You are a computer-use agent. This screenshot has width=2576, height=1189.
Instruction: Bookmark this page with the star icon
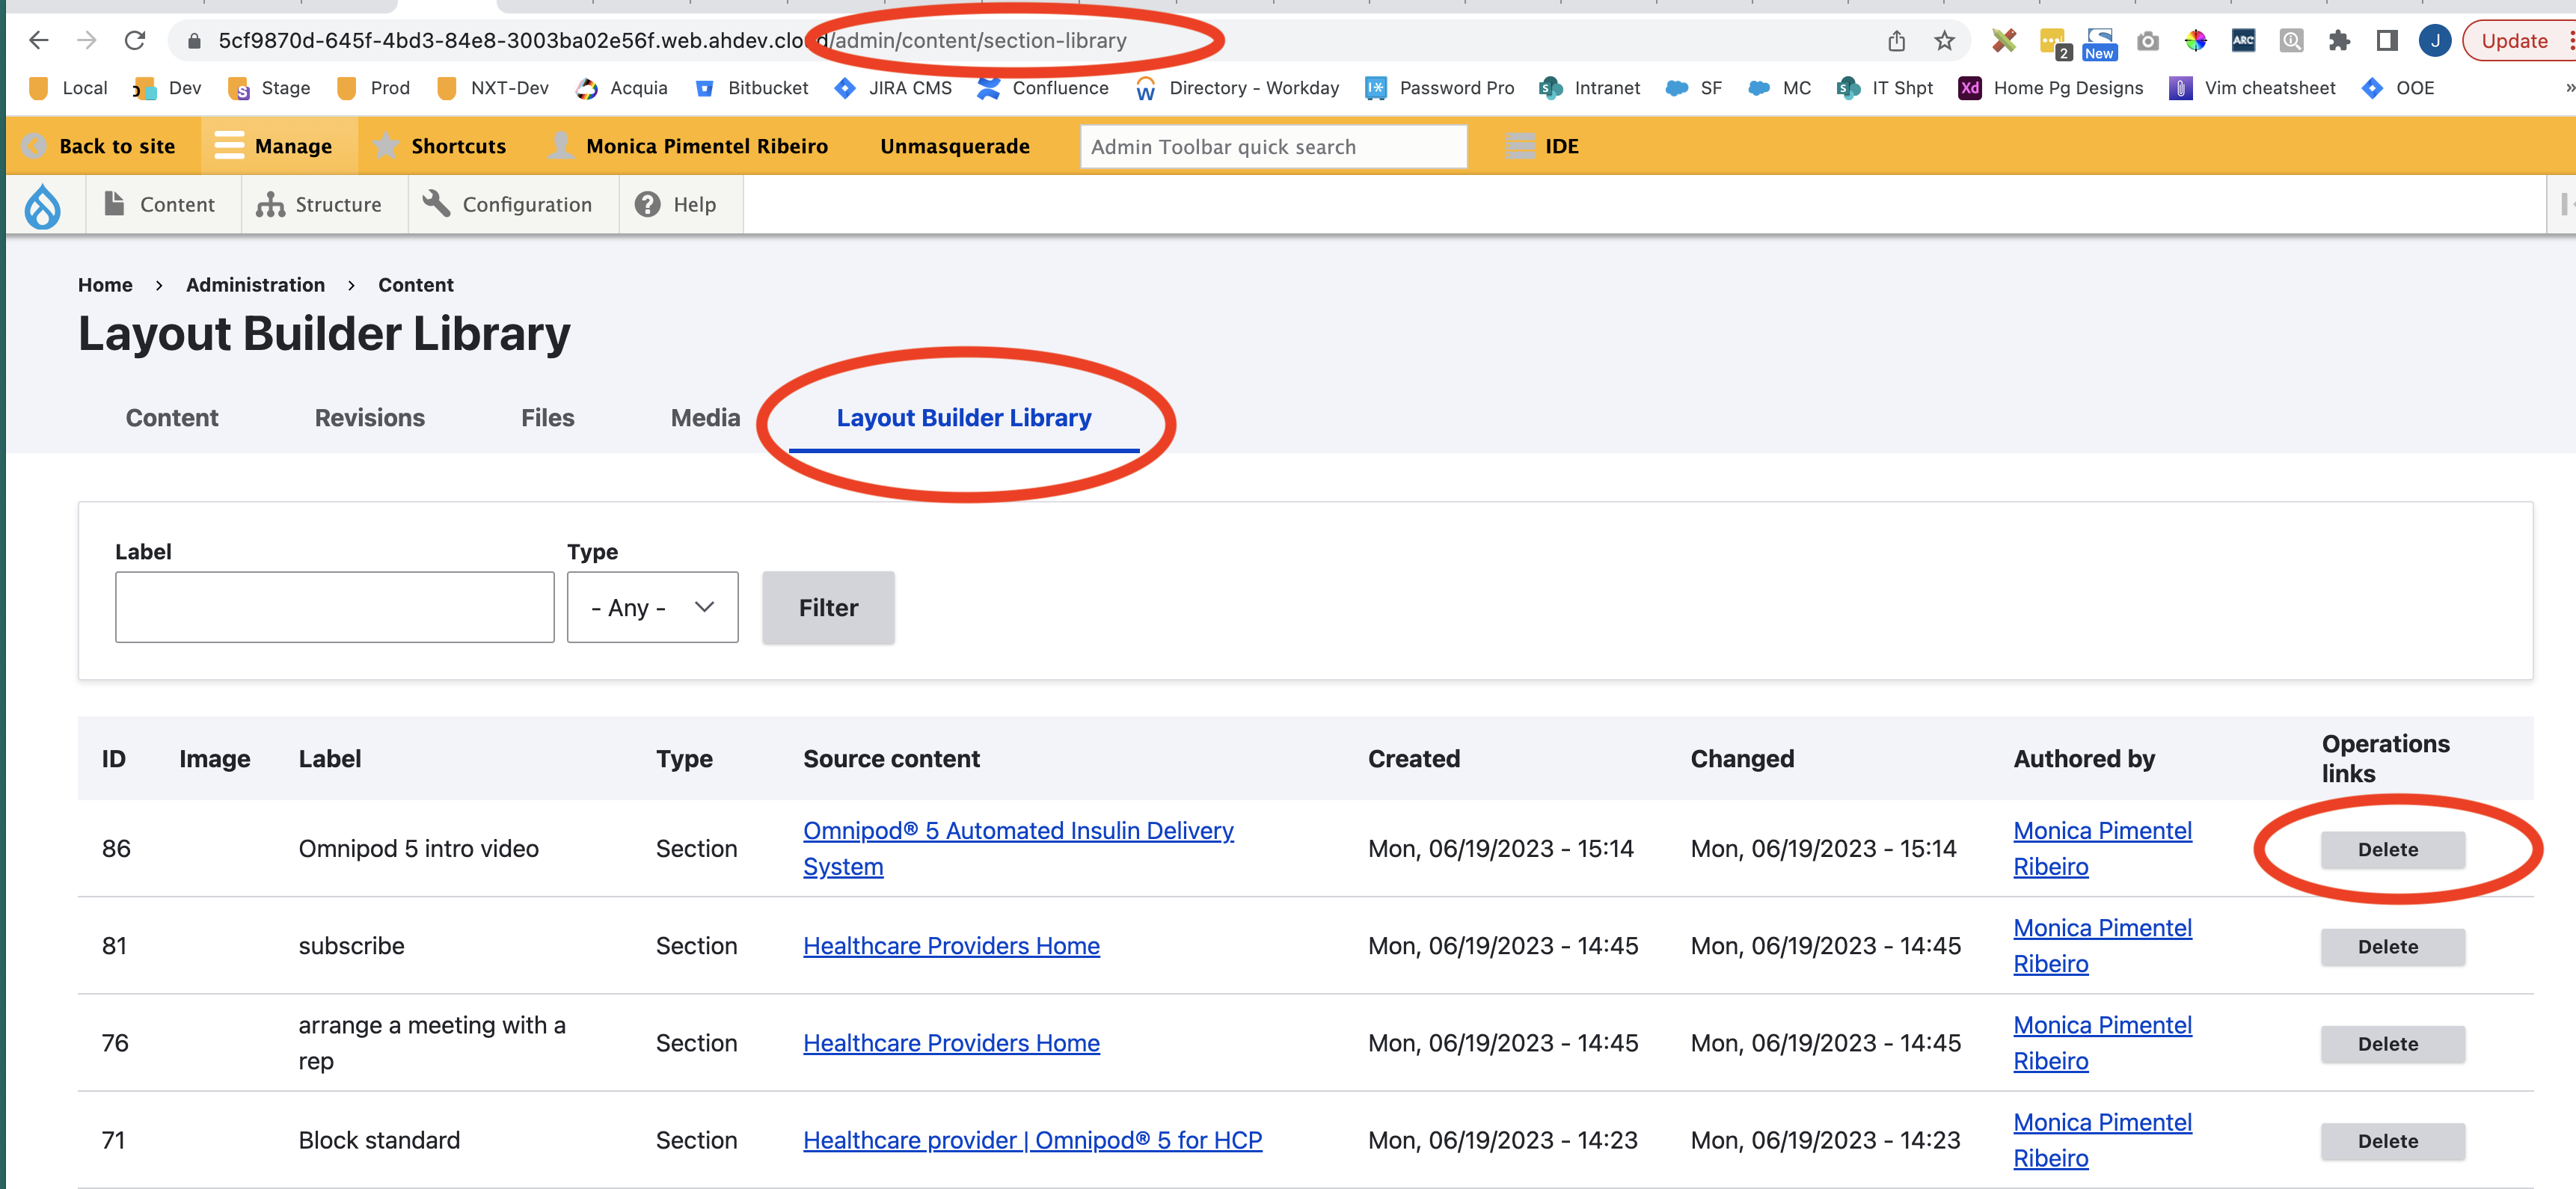(x=1944, y=40)
